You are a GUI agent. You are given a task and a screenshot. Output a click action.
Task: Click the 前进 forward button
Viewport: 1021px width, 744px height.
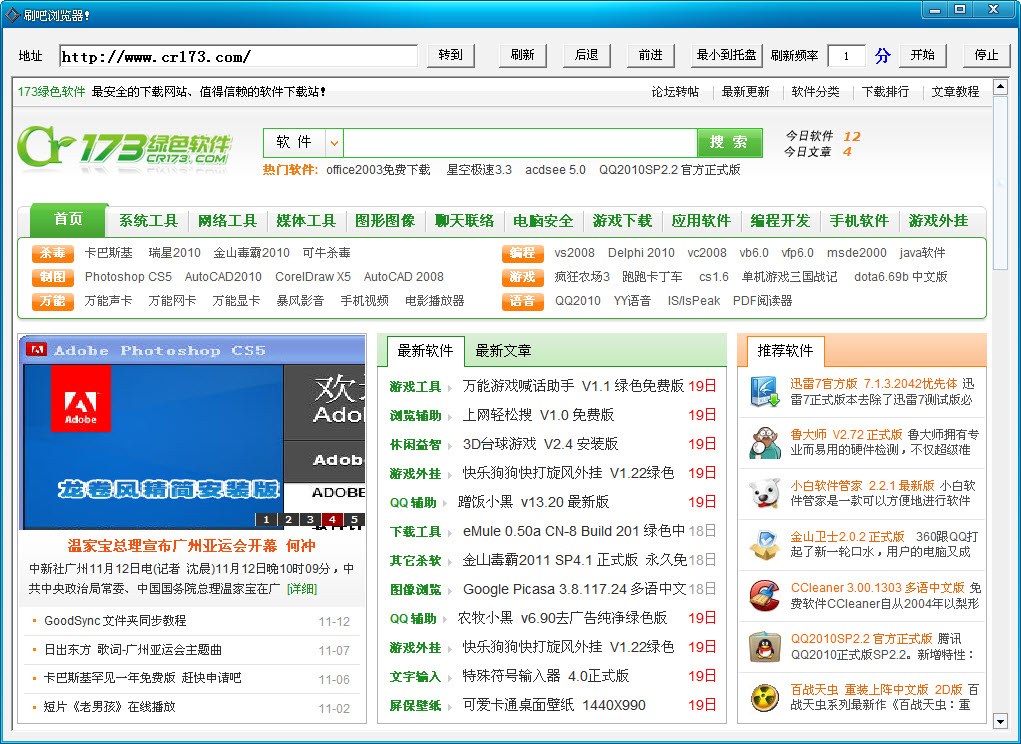[x=650, y=55]
